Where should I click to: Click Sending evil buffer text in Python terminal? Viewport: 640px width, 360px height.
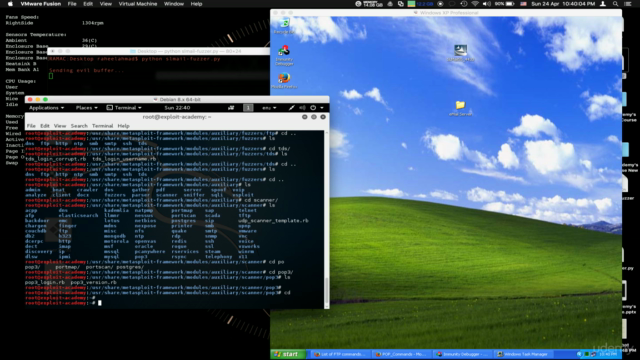[86, 70]
